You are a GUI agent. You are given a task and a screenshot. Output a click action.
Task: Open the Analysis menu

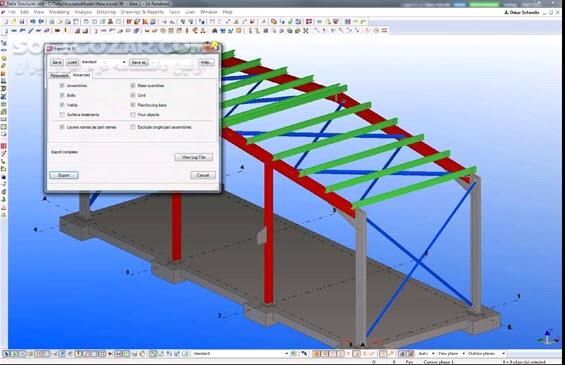click(83, 12)
